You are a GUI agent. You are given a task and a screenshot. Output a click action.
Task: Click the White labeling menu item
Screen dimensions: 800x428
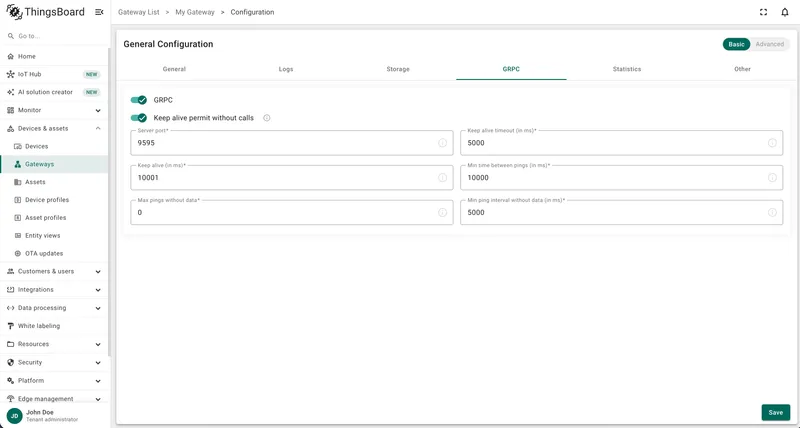point(54,326)
